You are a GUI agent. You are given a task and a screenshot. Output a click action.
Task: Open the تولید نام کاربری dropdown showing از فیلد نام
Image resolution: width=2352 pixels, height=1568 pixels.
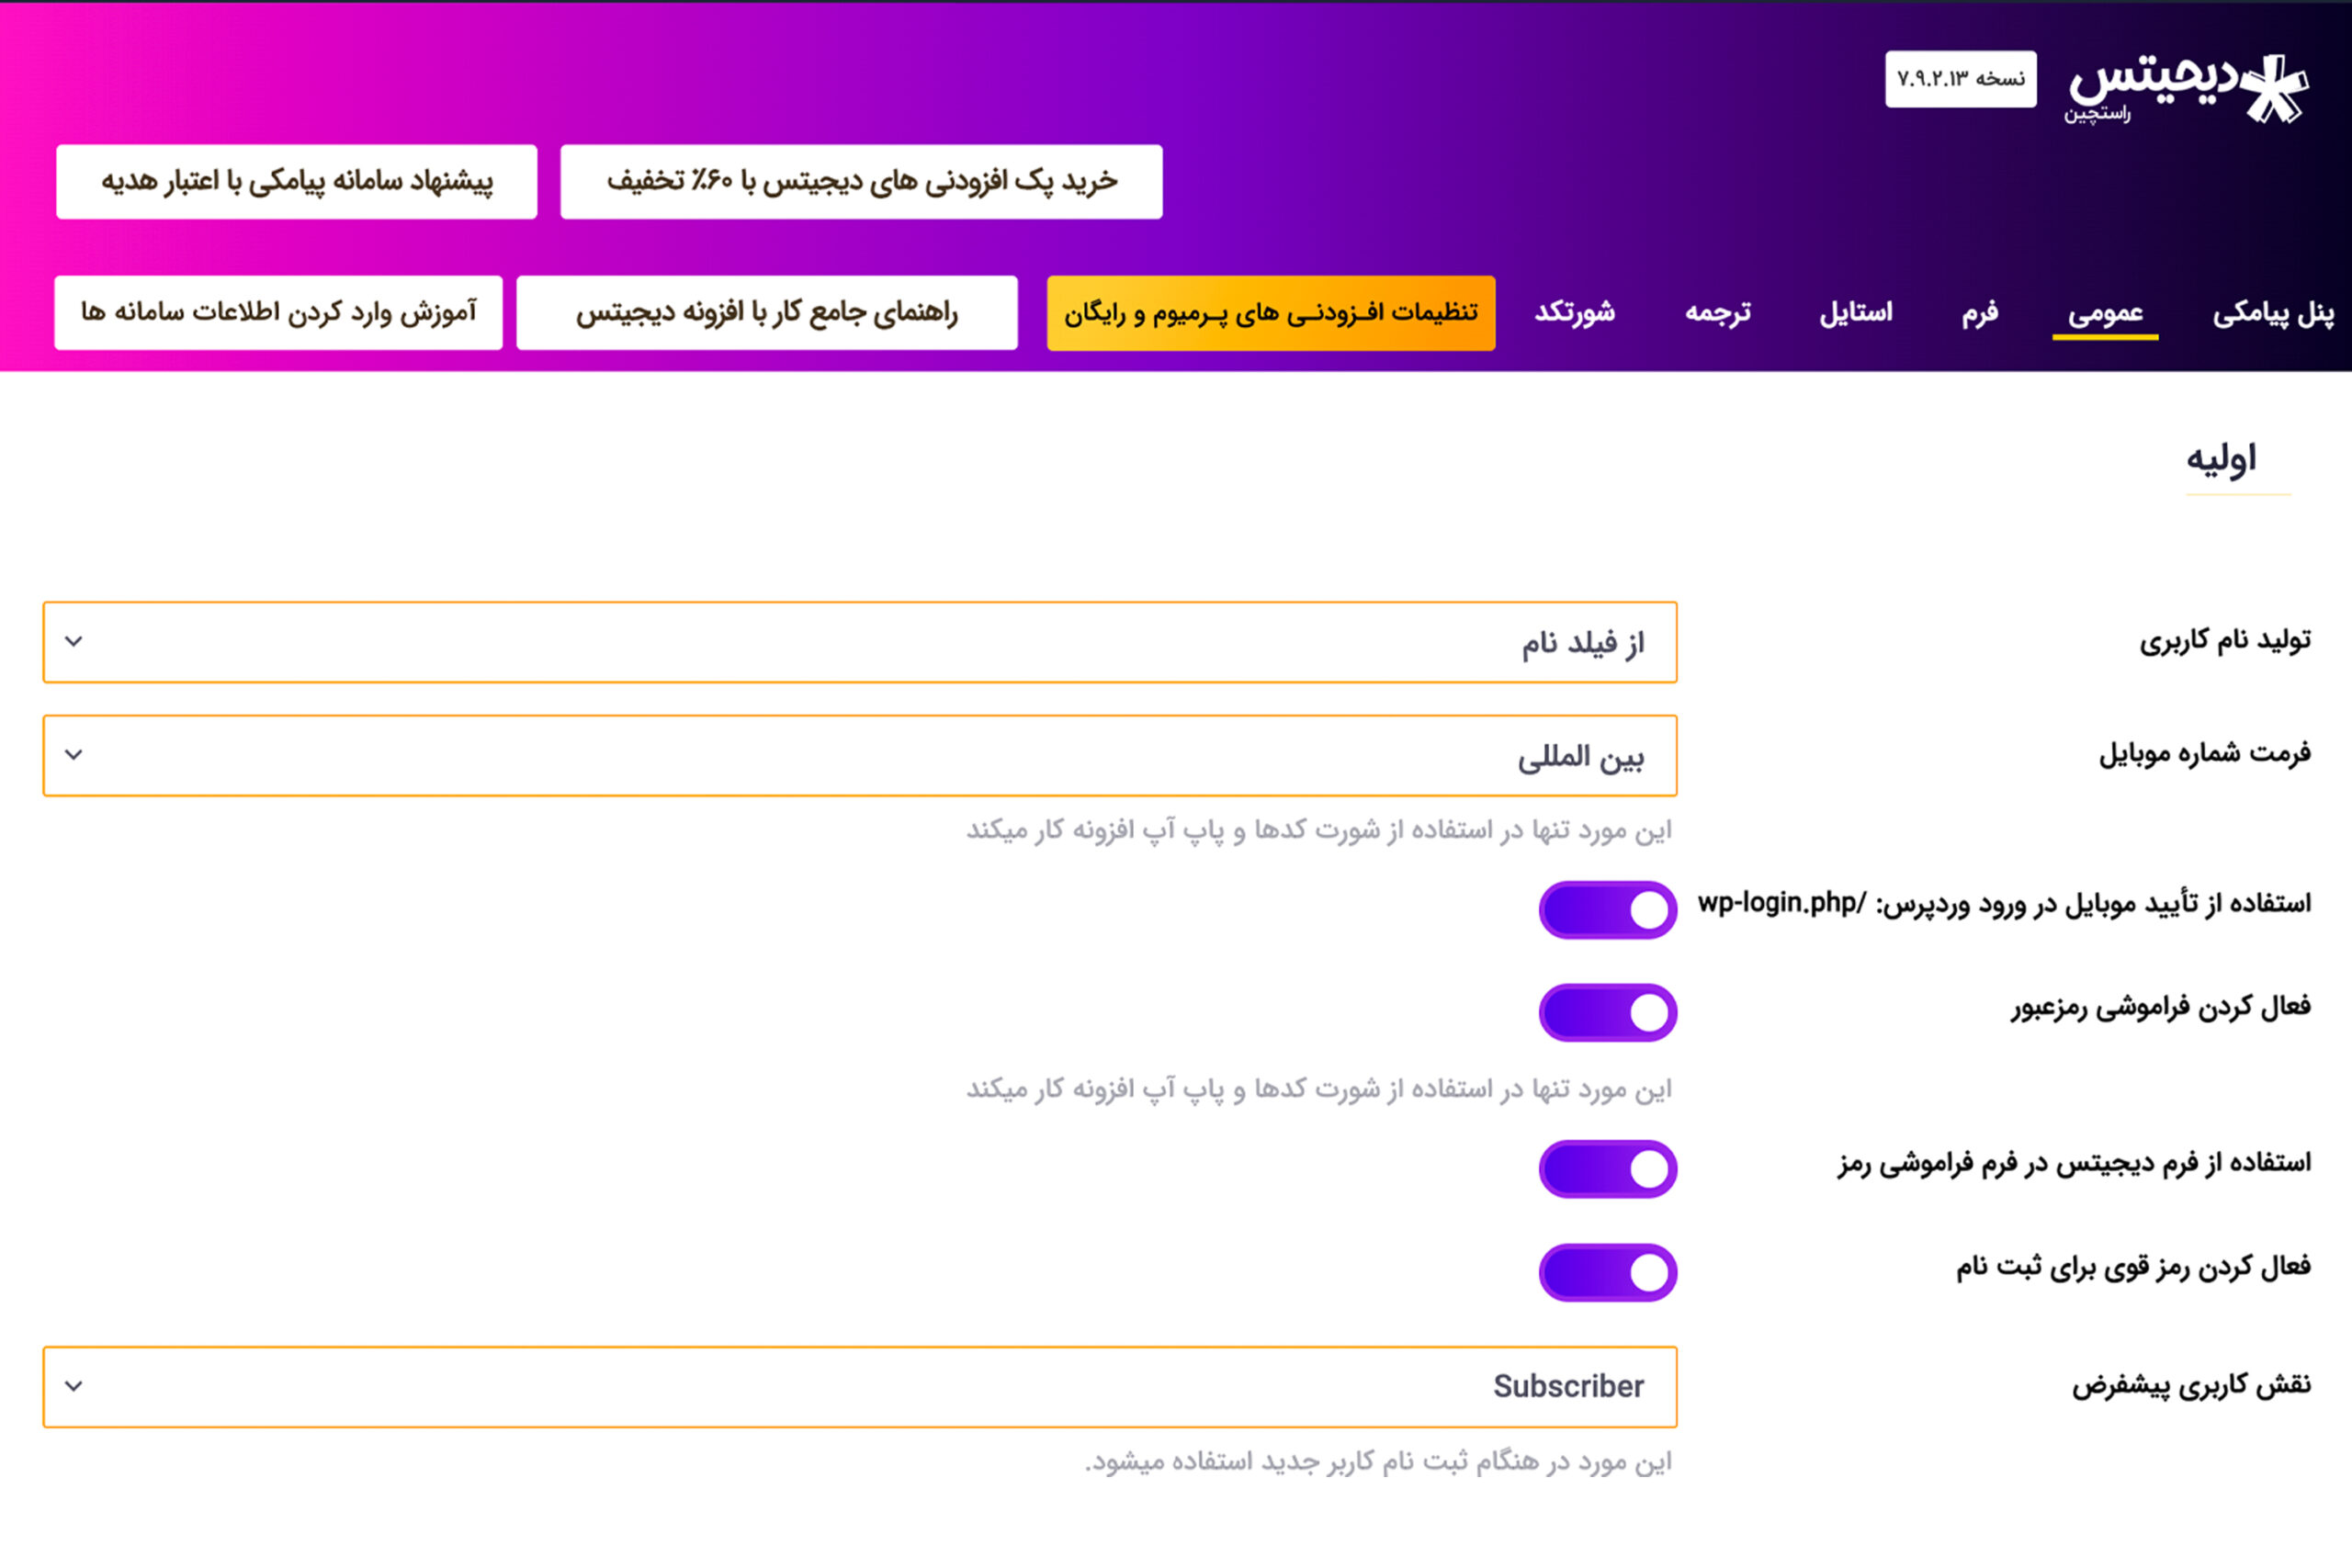coord(860,642)
